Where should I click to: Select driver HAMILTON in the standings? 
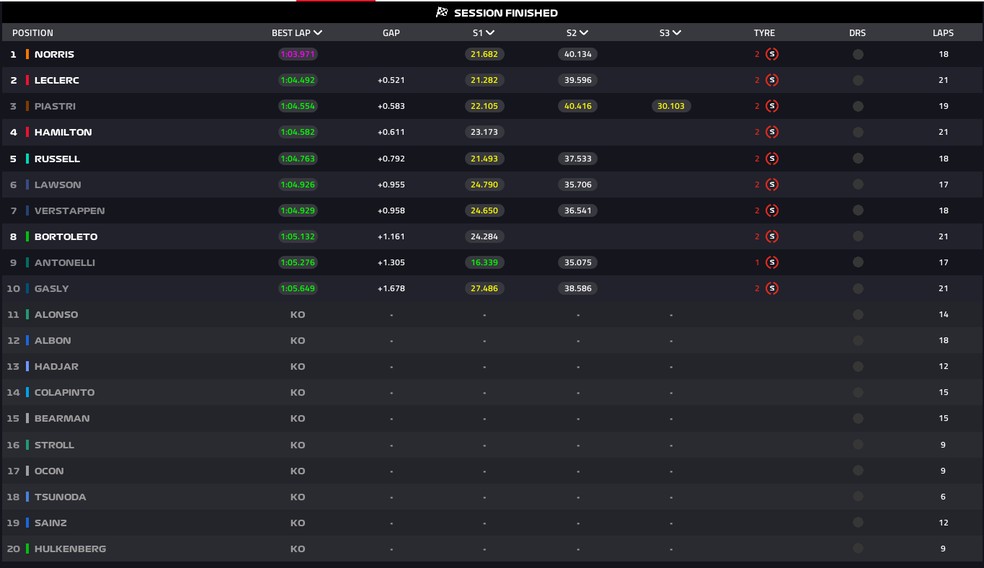coord(63,132)
